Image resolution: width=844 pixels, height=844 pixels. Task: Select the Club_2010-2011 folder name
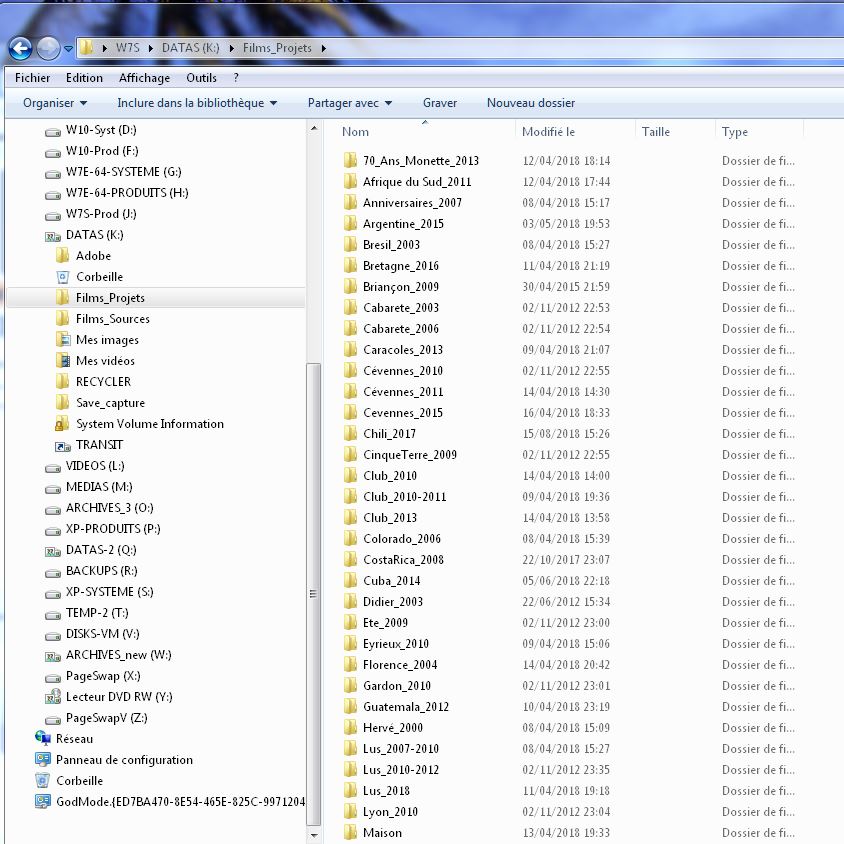404,497
